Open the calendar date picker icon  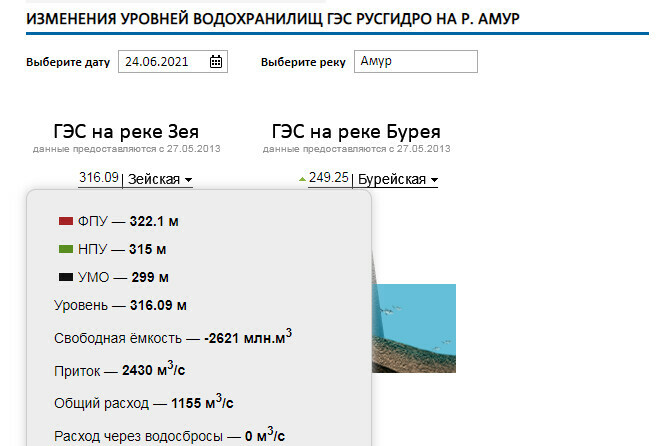pyautogui.click(x=216, y=61)
